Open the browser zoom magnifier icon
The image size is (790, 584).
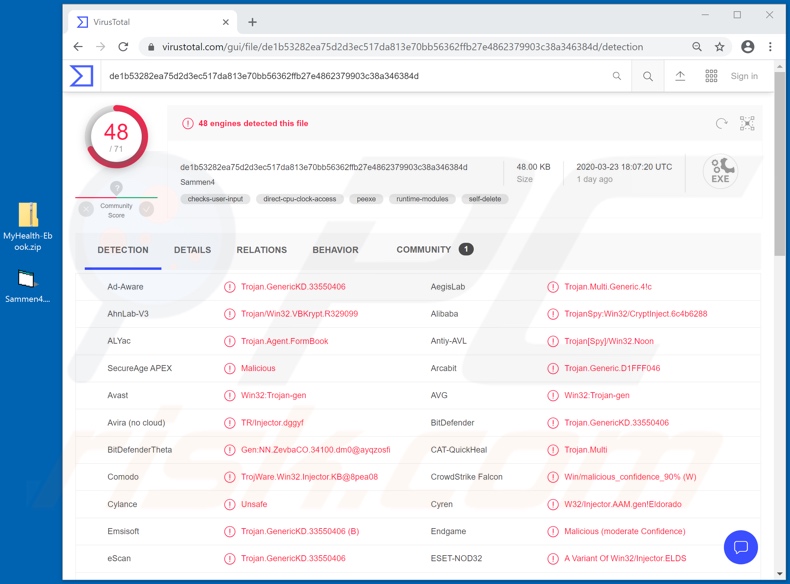(697, 47)
